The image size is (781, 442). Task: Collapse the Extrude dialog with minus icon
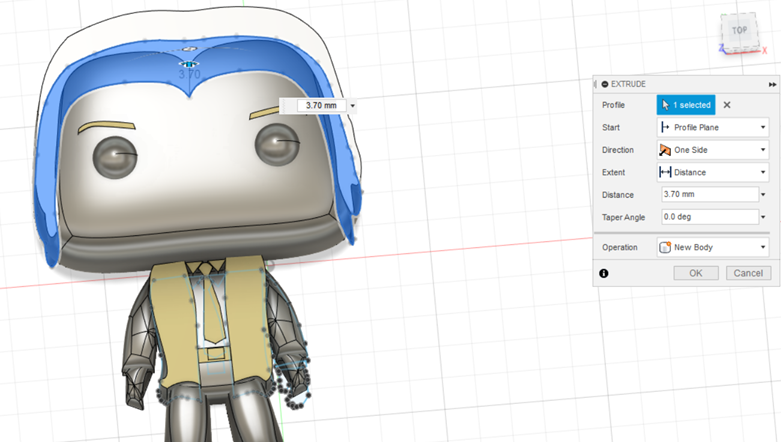(605, 84)
